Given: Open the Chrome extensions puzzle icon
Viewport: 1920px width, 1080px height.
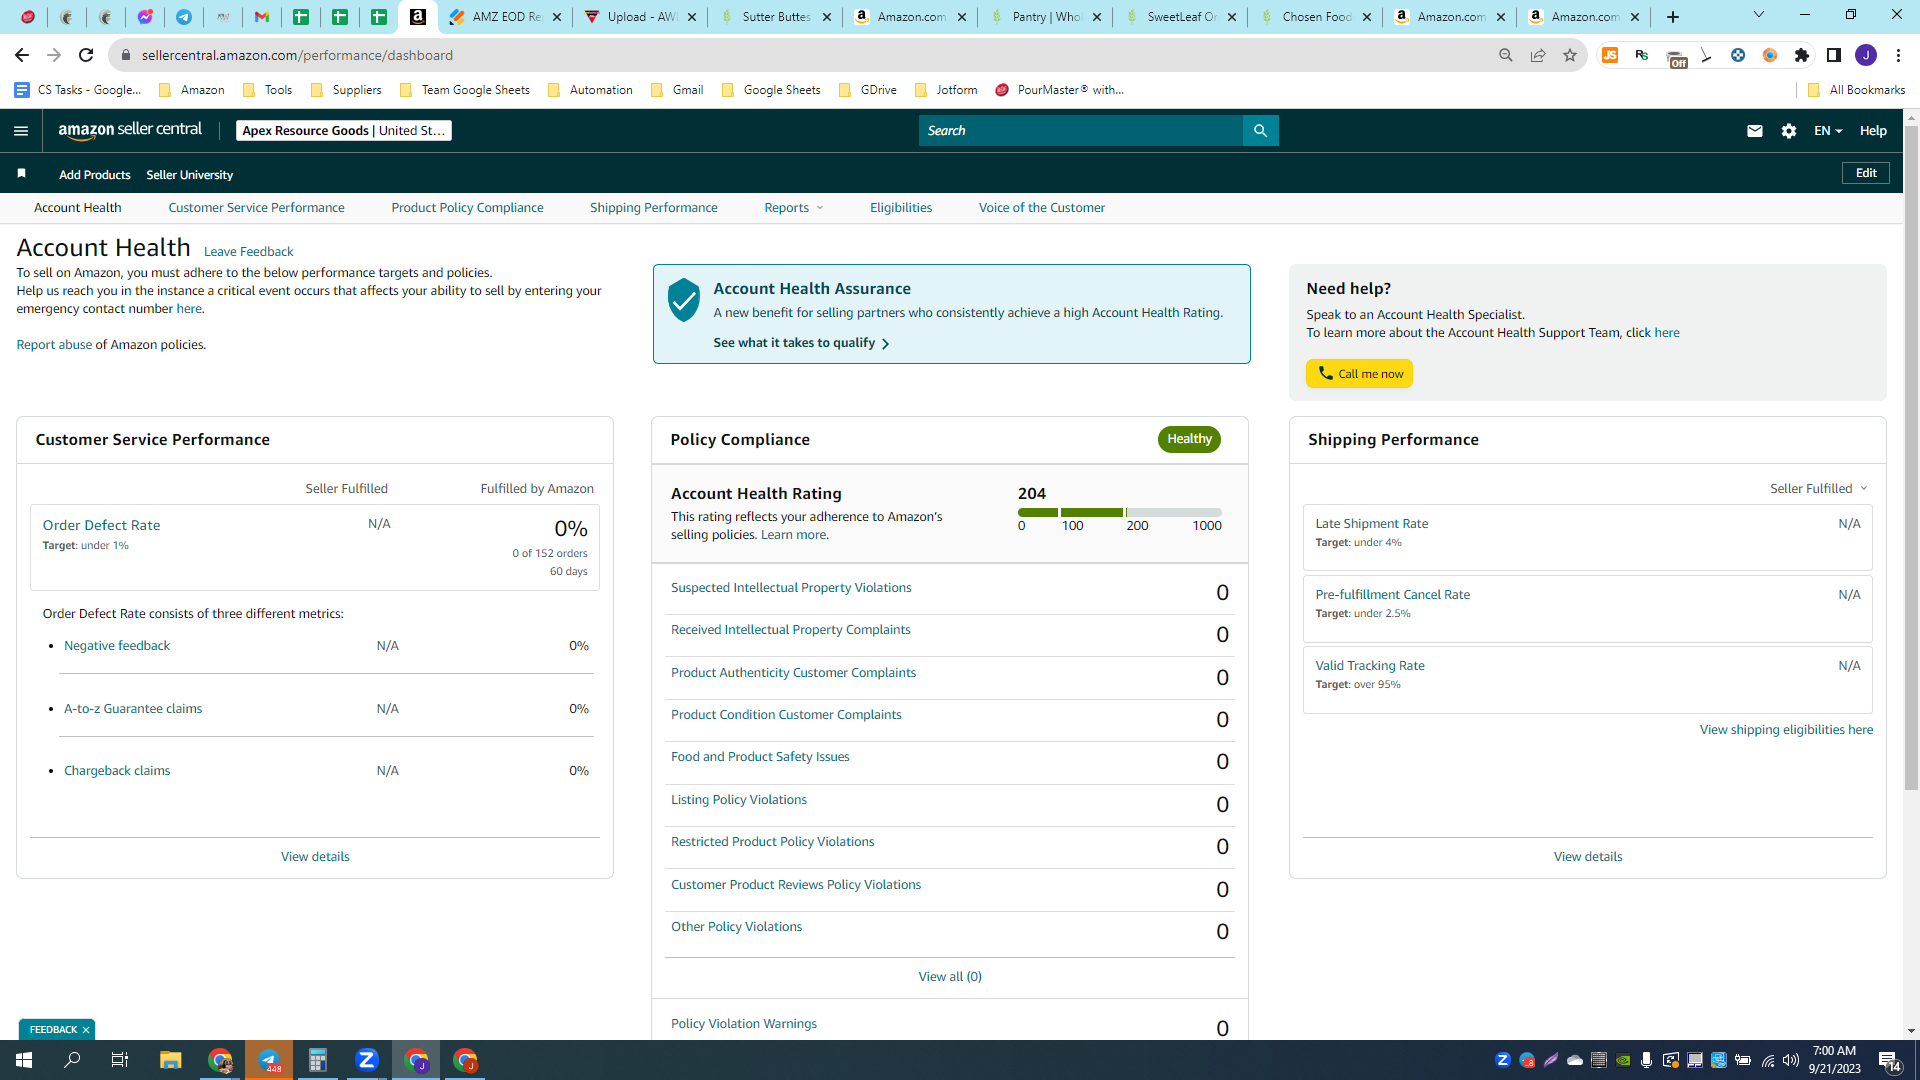Looking at the screenshot, I should [x=1802, y=55].
